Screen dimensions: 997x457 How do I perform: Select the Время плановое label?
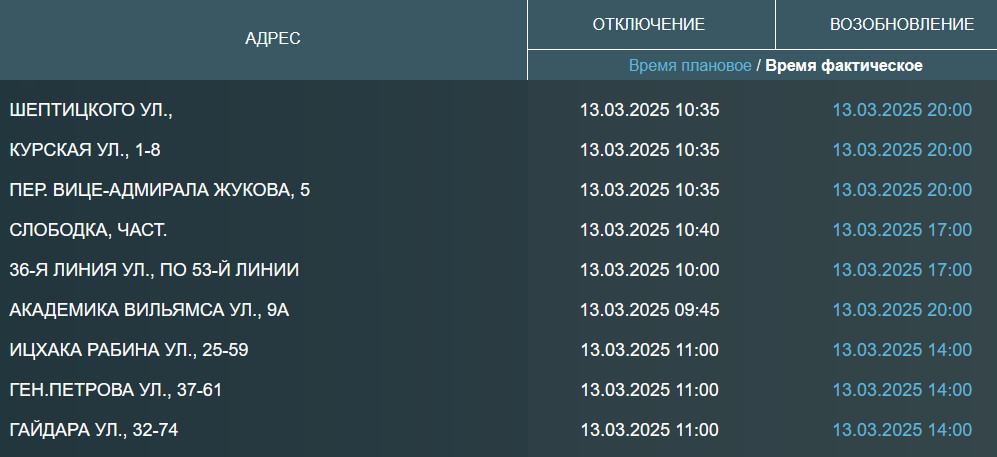click(x=690, y=66)
